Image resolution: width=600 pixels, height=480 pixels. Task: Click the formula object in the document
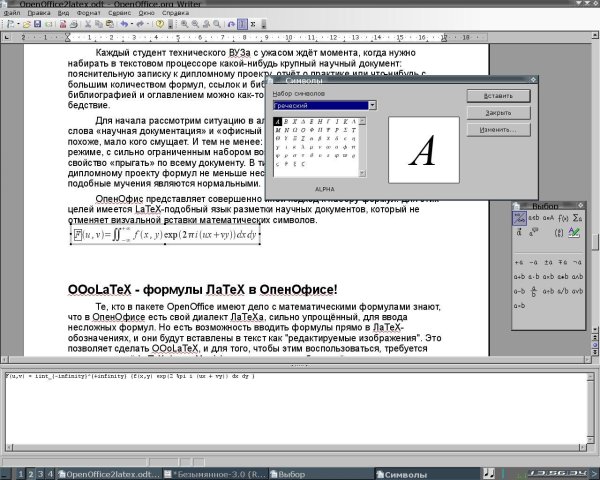pos(165,235)
